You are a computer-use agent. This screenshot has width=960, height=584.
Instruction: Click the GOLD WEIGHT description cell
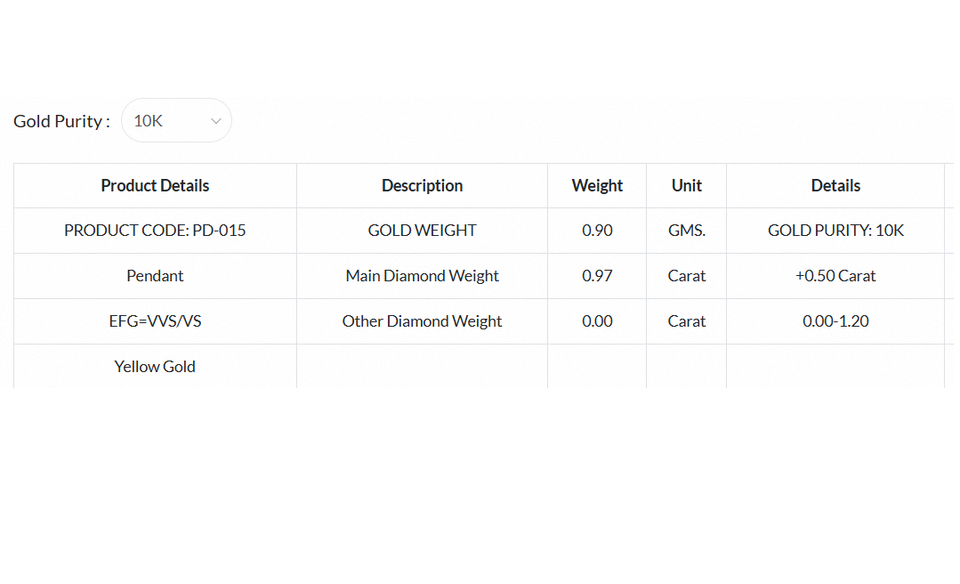tap(422, 230)
